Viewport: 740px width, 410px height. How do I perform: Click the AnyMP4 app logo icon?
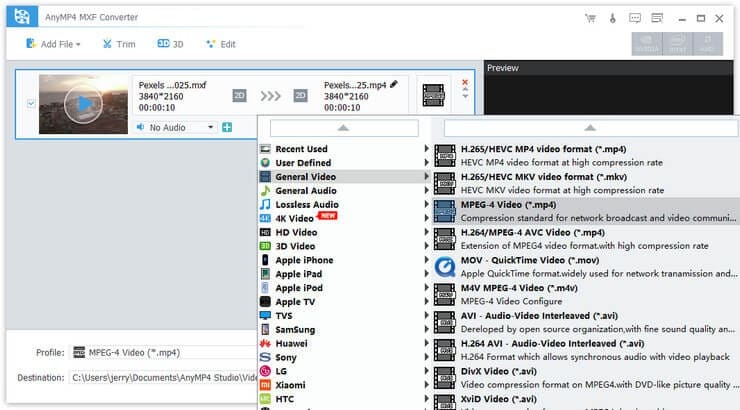tap(22, 17)
